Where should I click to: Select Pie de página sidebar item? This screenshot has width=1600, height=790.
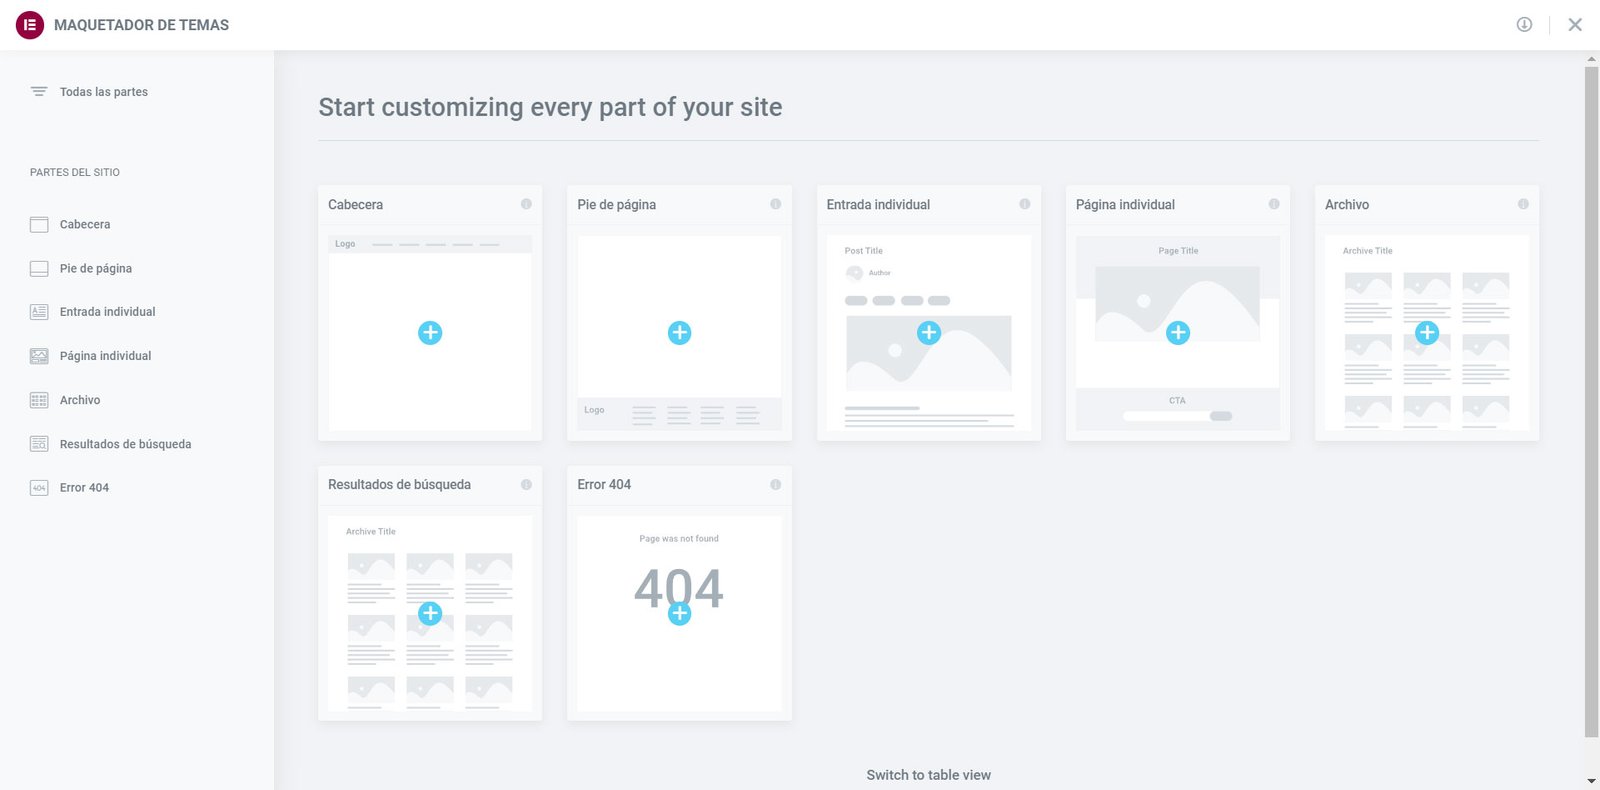coord(95,269)
